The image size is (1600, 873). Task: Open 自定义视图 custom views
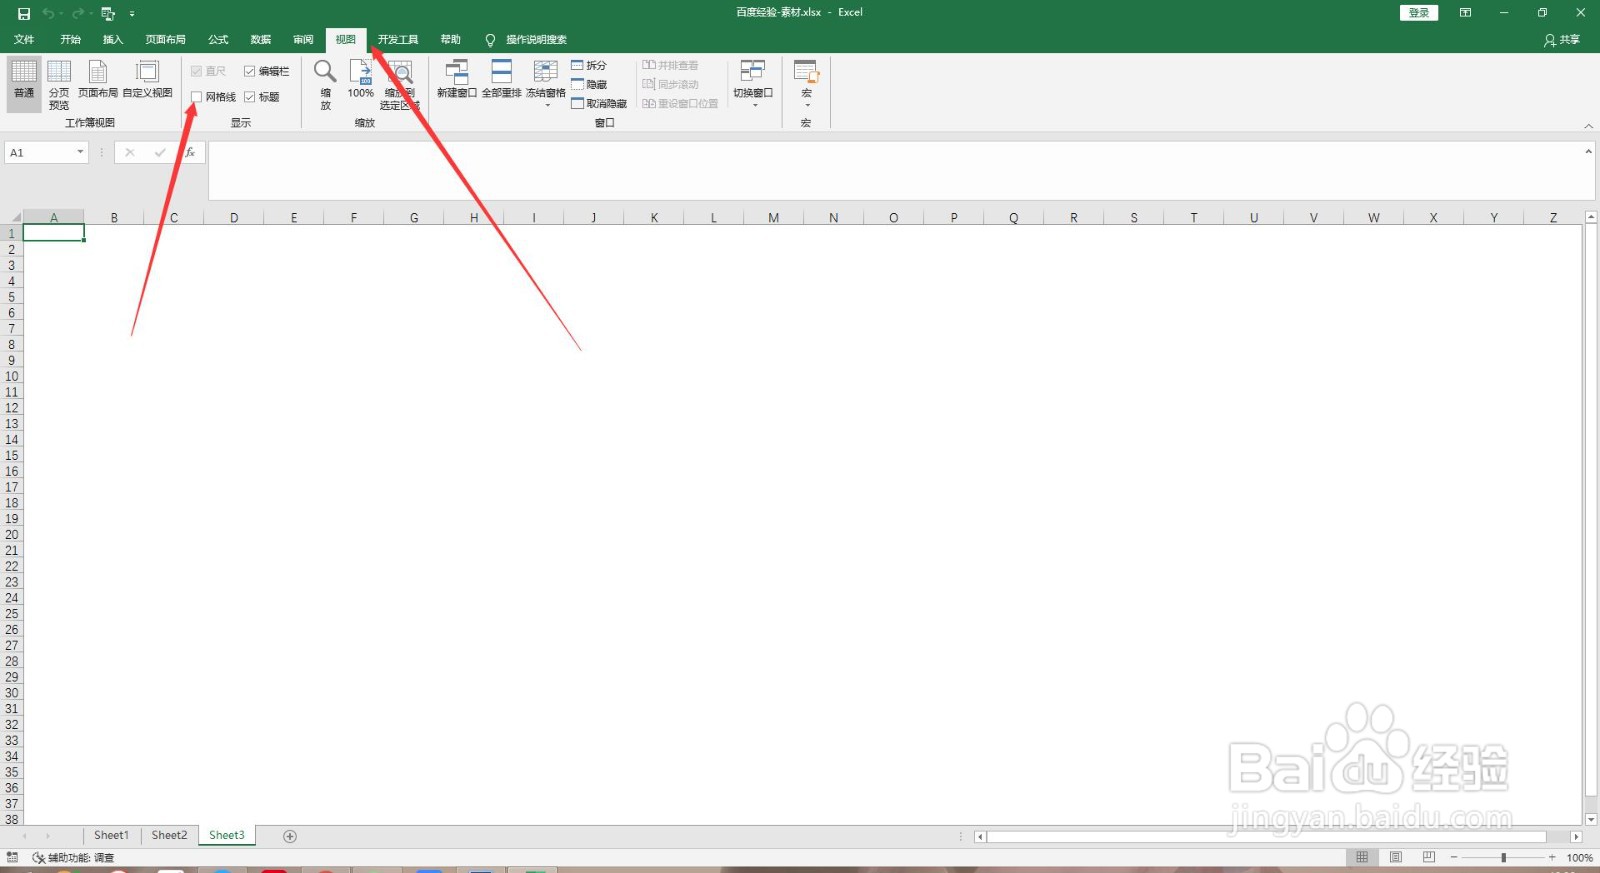(148, 79)
